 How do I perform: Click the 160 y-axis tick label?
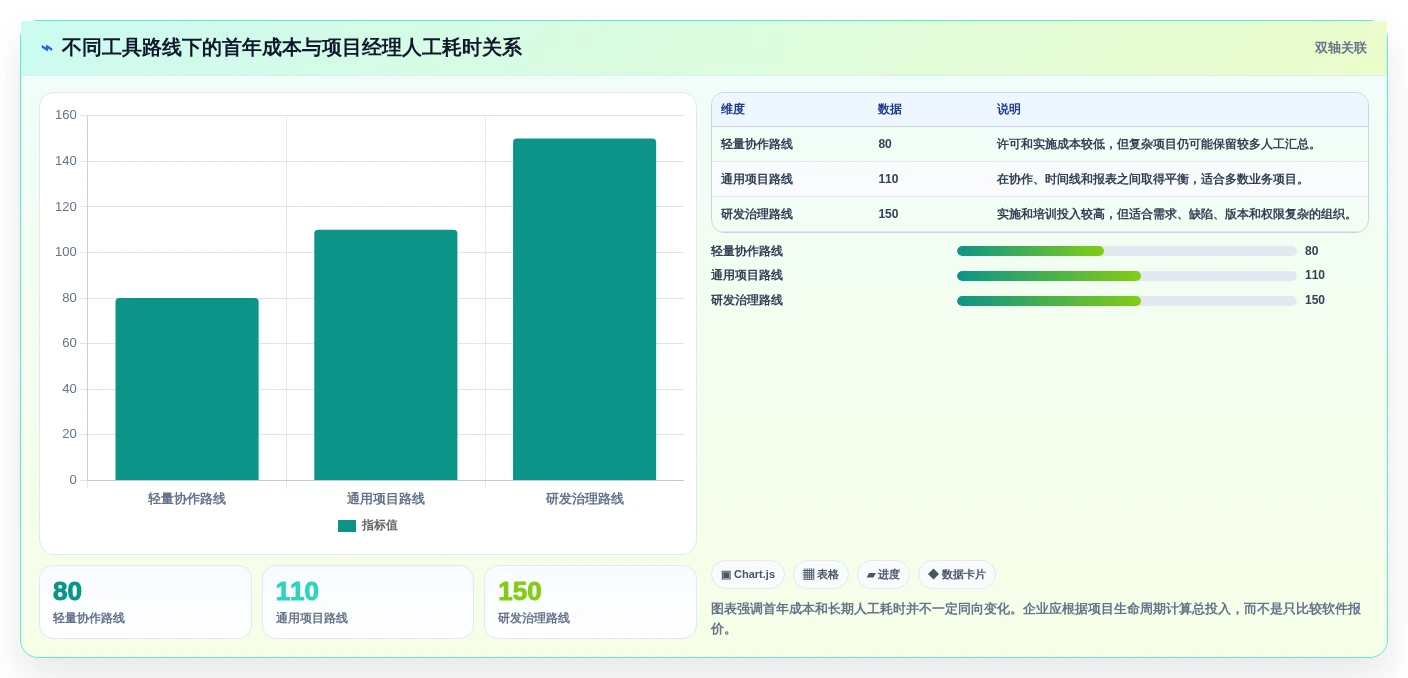point(66,115)
